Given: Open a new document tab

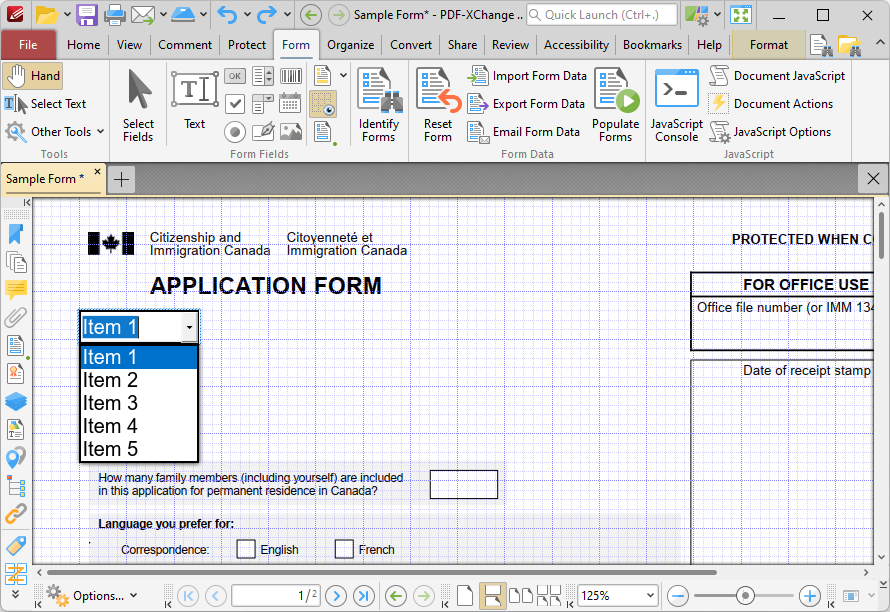Looking at the screenshot, I should [x=121, y=179].
